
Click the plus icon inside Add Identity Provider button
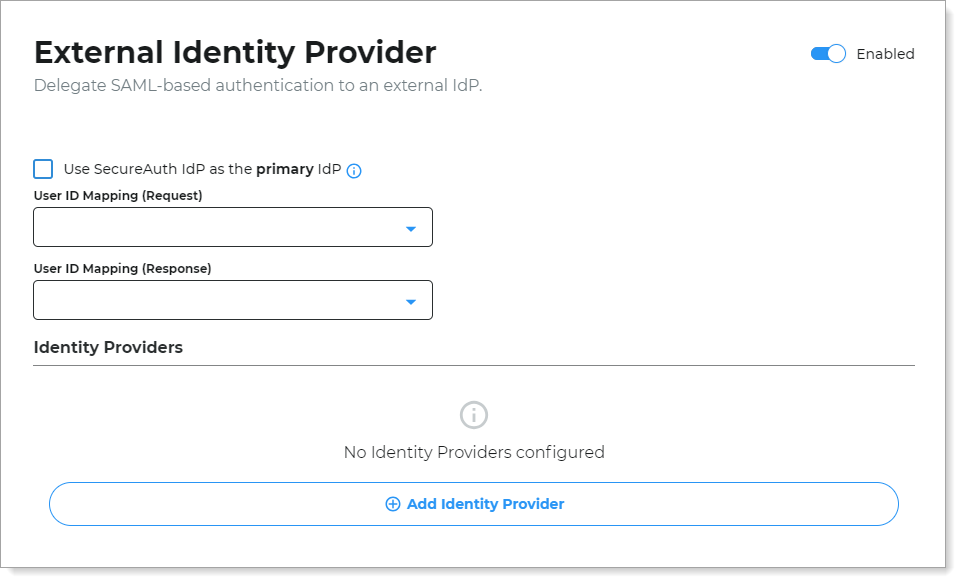point(392,504)
